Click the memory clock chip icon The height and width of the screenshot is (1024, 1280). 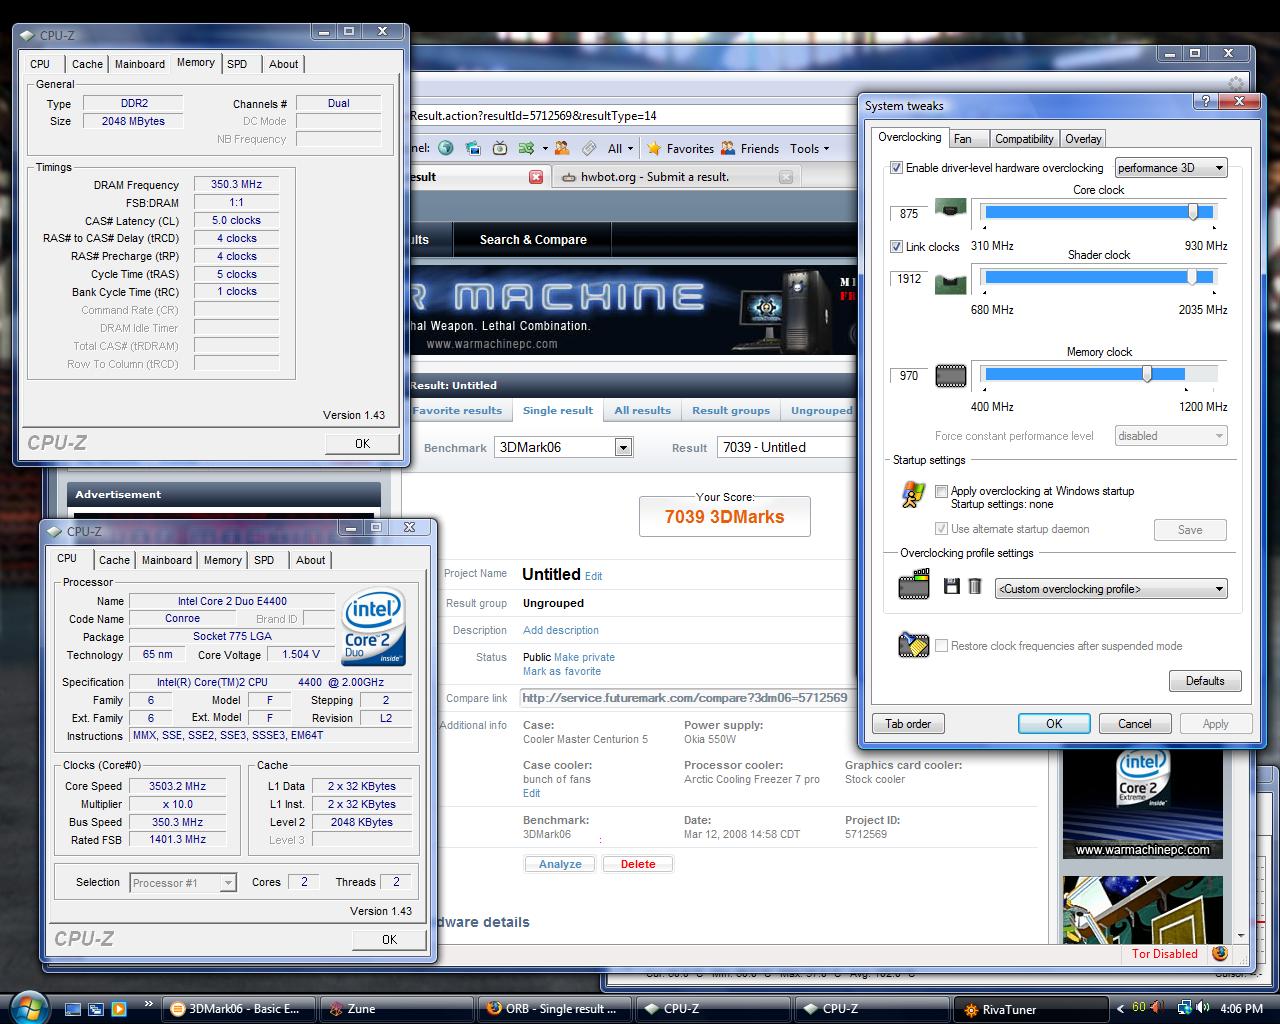coord(950,376)
